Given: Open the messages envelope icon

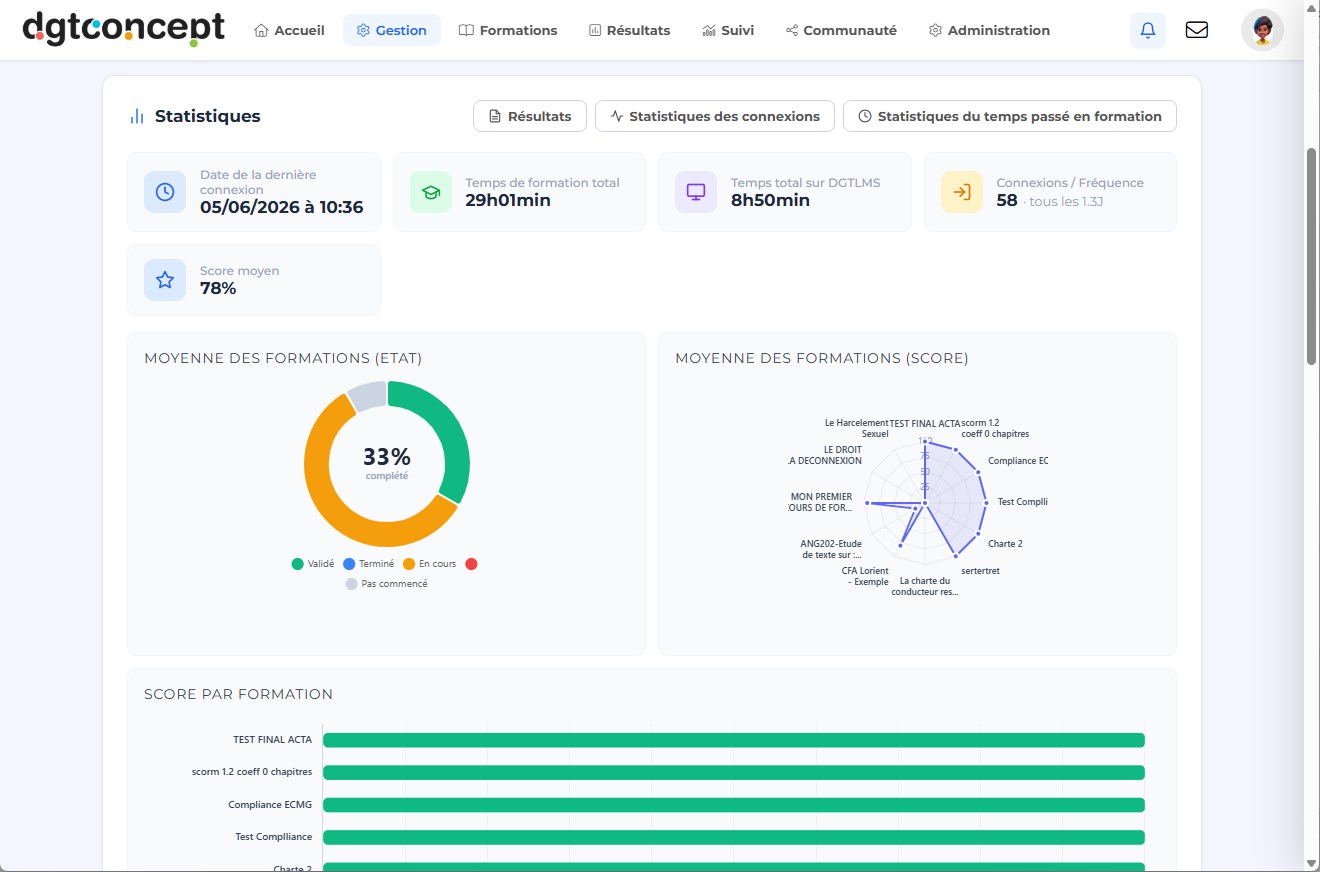Looking at the screenshot, I should pos(1196,30).
